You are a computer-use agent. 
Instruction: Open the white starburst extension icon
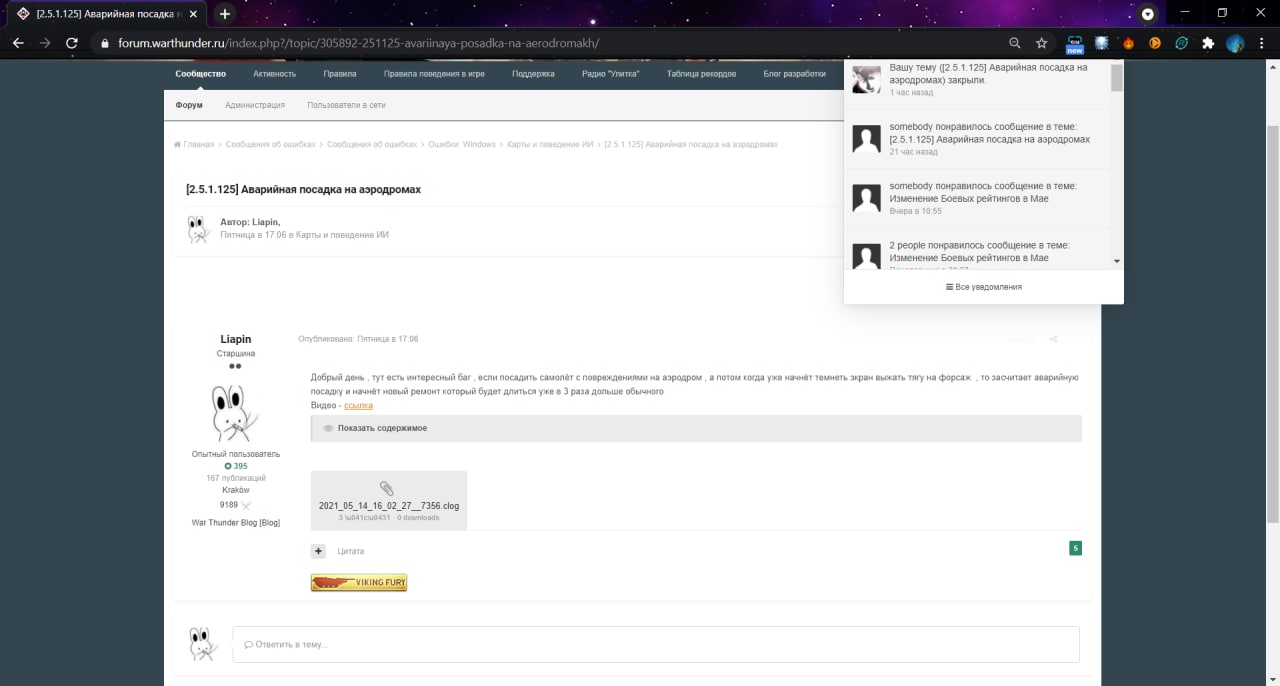pos(1102,43)
